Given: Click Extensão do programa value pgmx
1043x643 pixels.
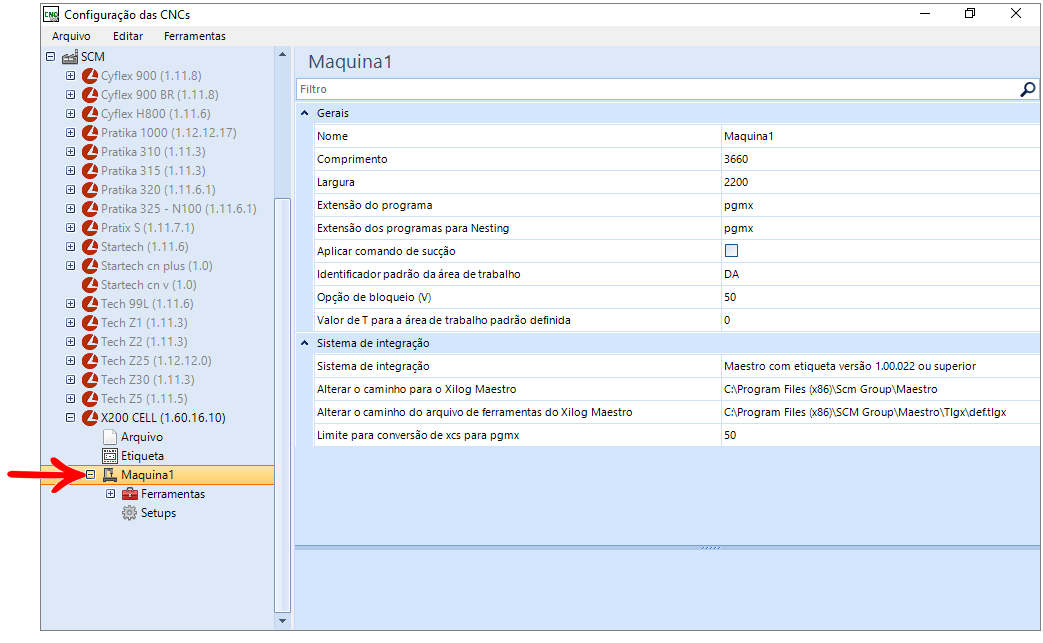Looking at the screenshot, I should [738, 205].
